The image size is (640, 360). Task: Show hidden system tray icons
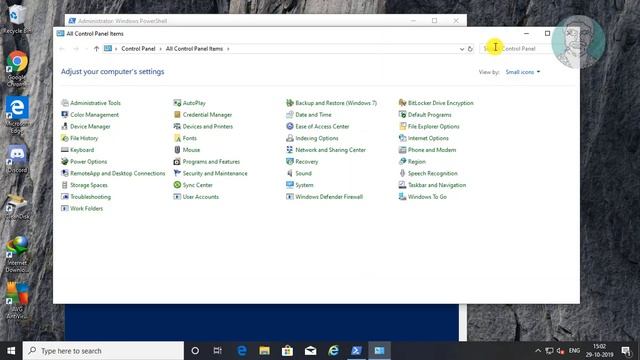538,351
